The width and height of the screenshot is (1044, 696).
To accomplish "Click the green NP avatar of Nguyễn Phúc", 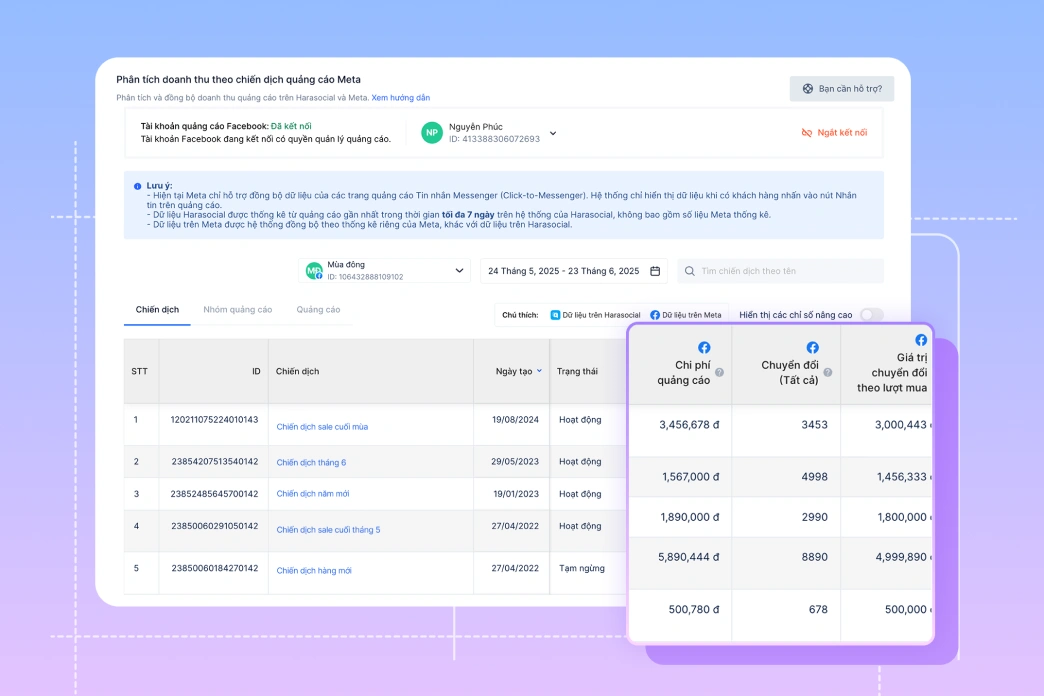I will click(431, 133).
